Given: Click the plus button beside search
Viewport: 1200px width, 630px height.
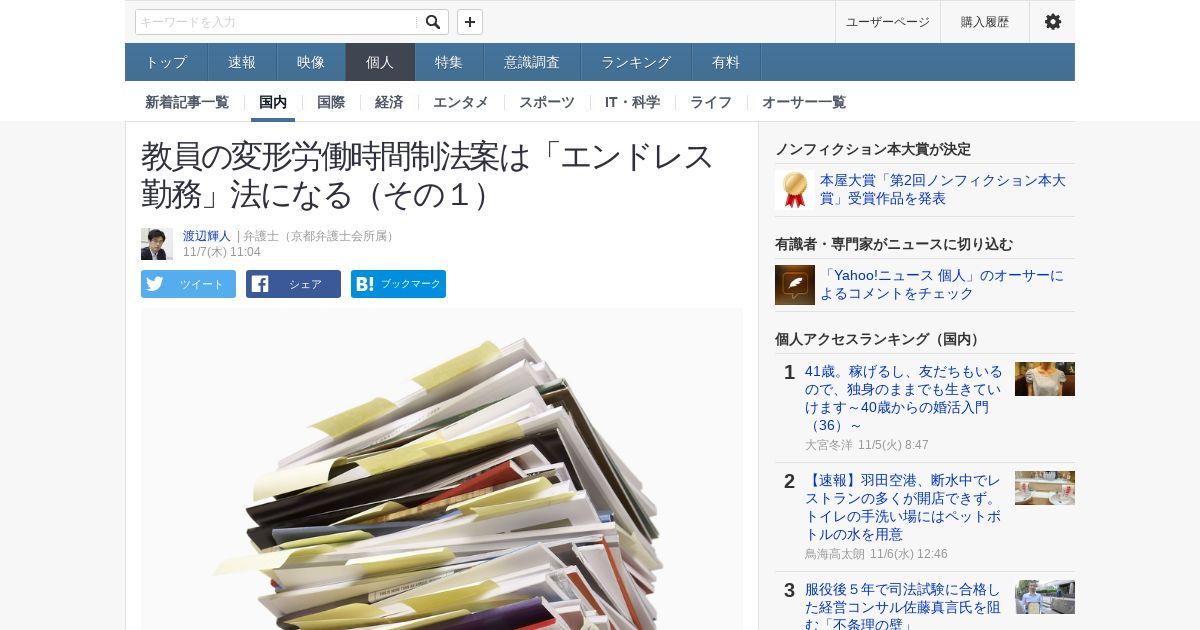Looking at the screenshot, I should tap(470, 22).
